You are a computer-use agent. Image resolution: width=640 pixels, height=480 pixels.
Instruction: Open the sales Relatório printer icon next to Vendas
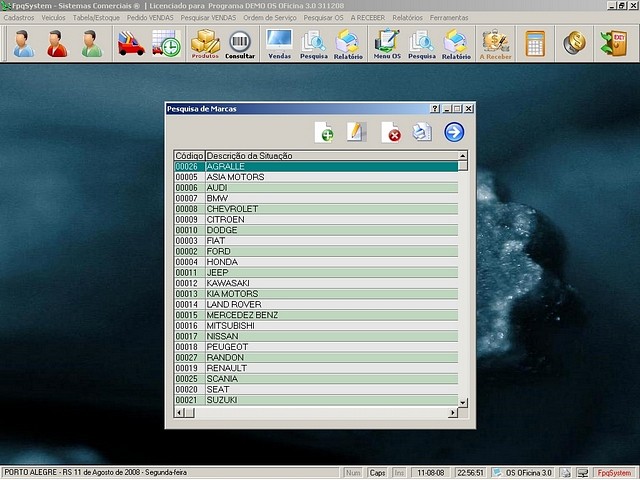(348, 45)
